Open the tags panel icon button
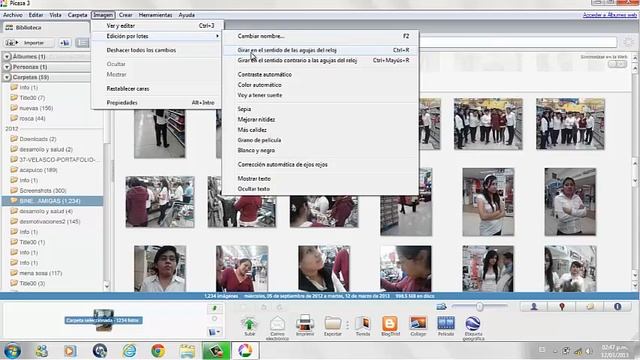The height and width of the screenshot is (360, 640). [590, 307]
